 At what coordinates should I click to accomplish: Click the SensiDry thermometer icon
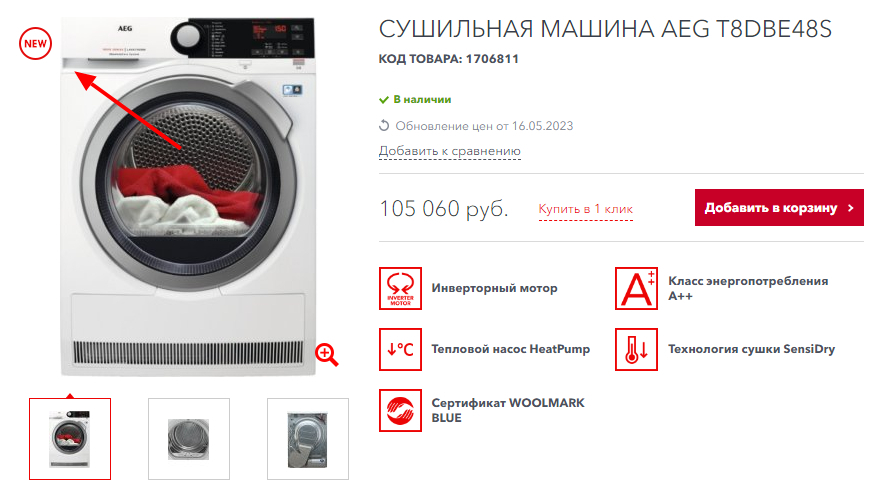(x=636, y=349)
